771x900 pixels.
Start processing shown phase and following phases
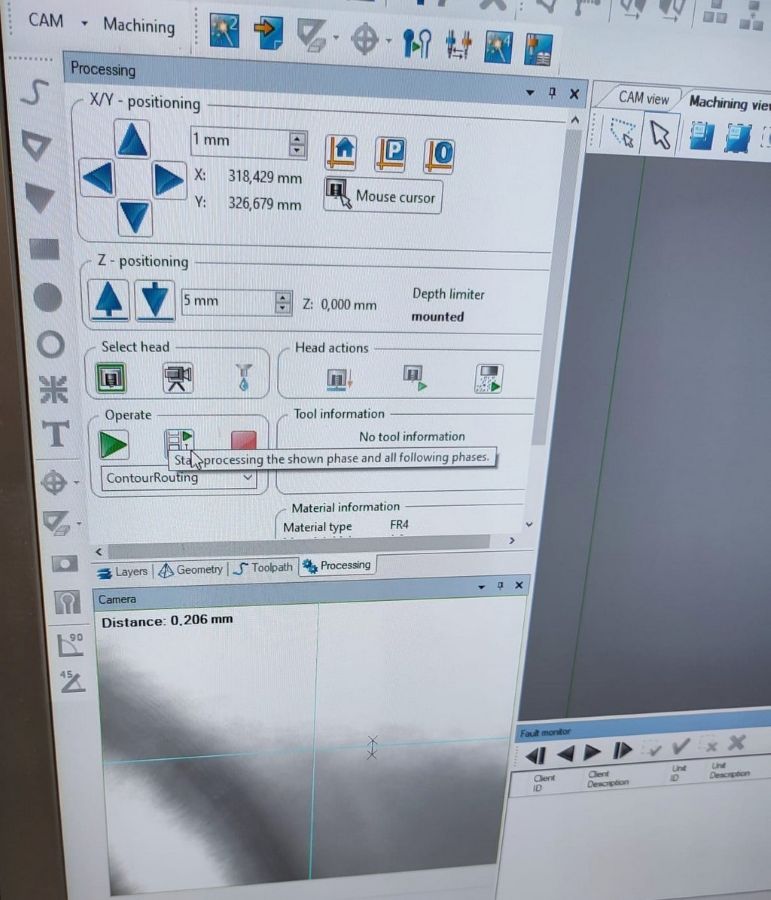pos(179,441)
